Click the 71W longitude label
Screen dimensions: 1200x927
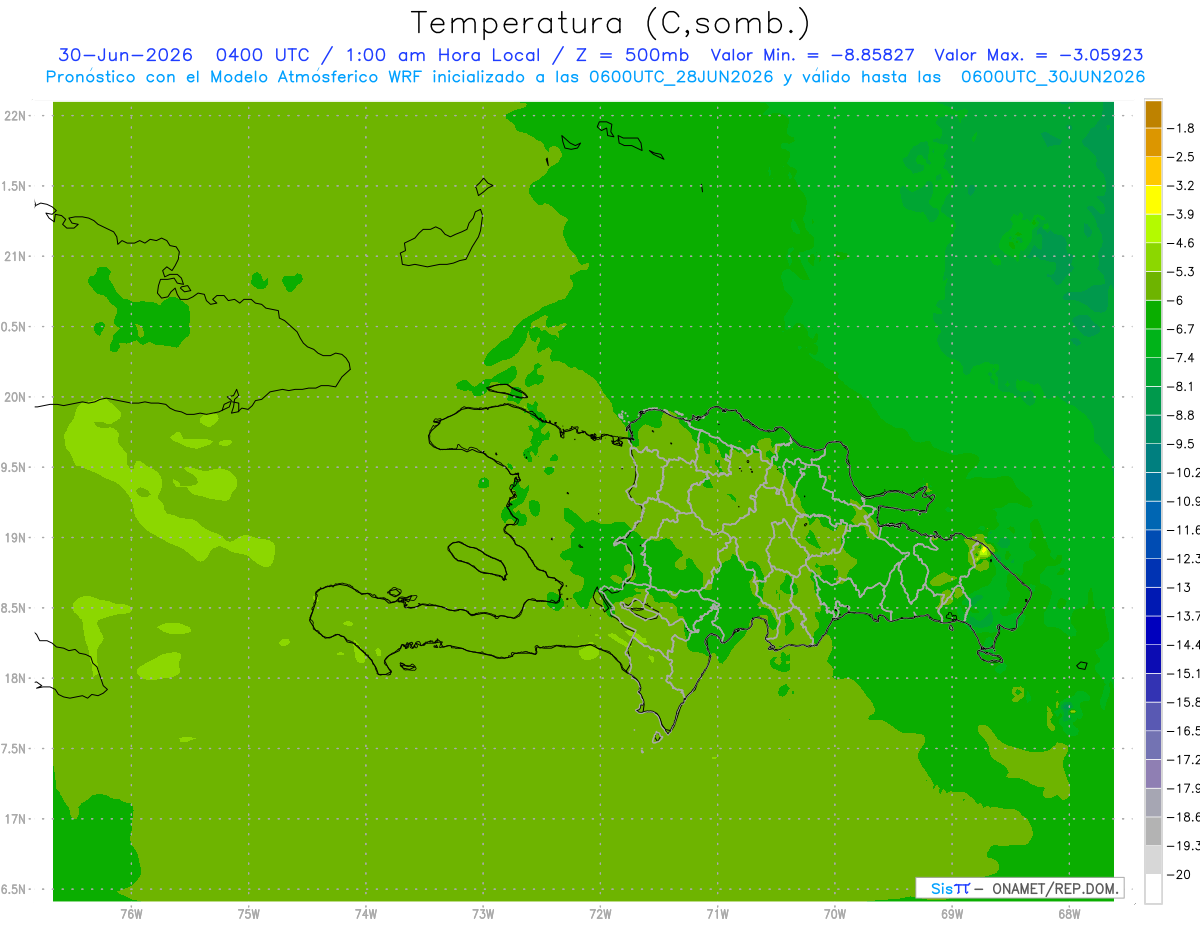coord(717,913)
